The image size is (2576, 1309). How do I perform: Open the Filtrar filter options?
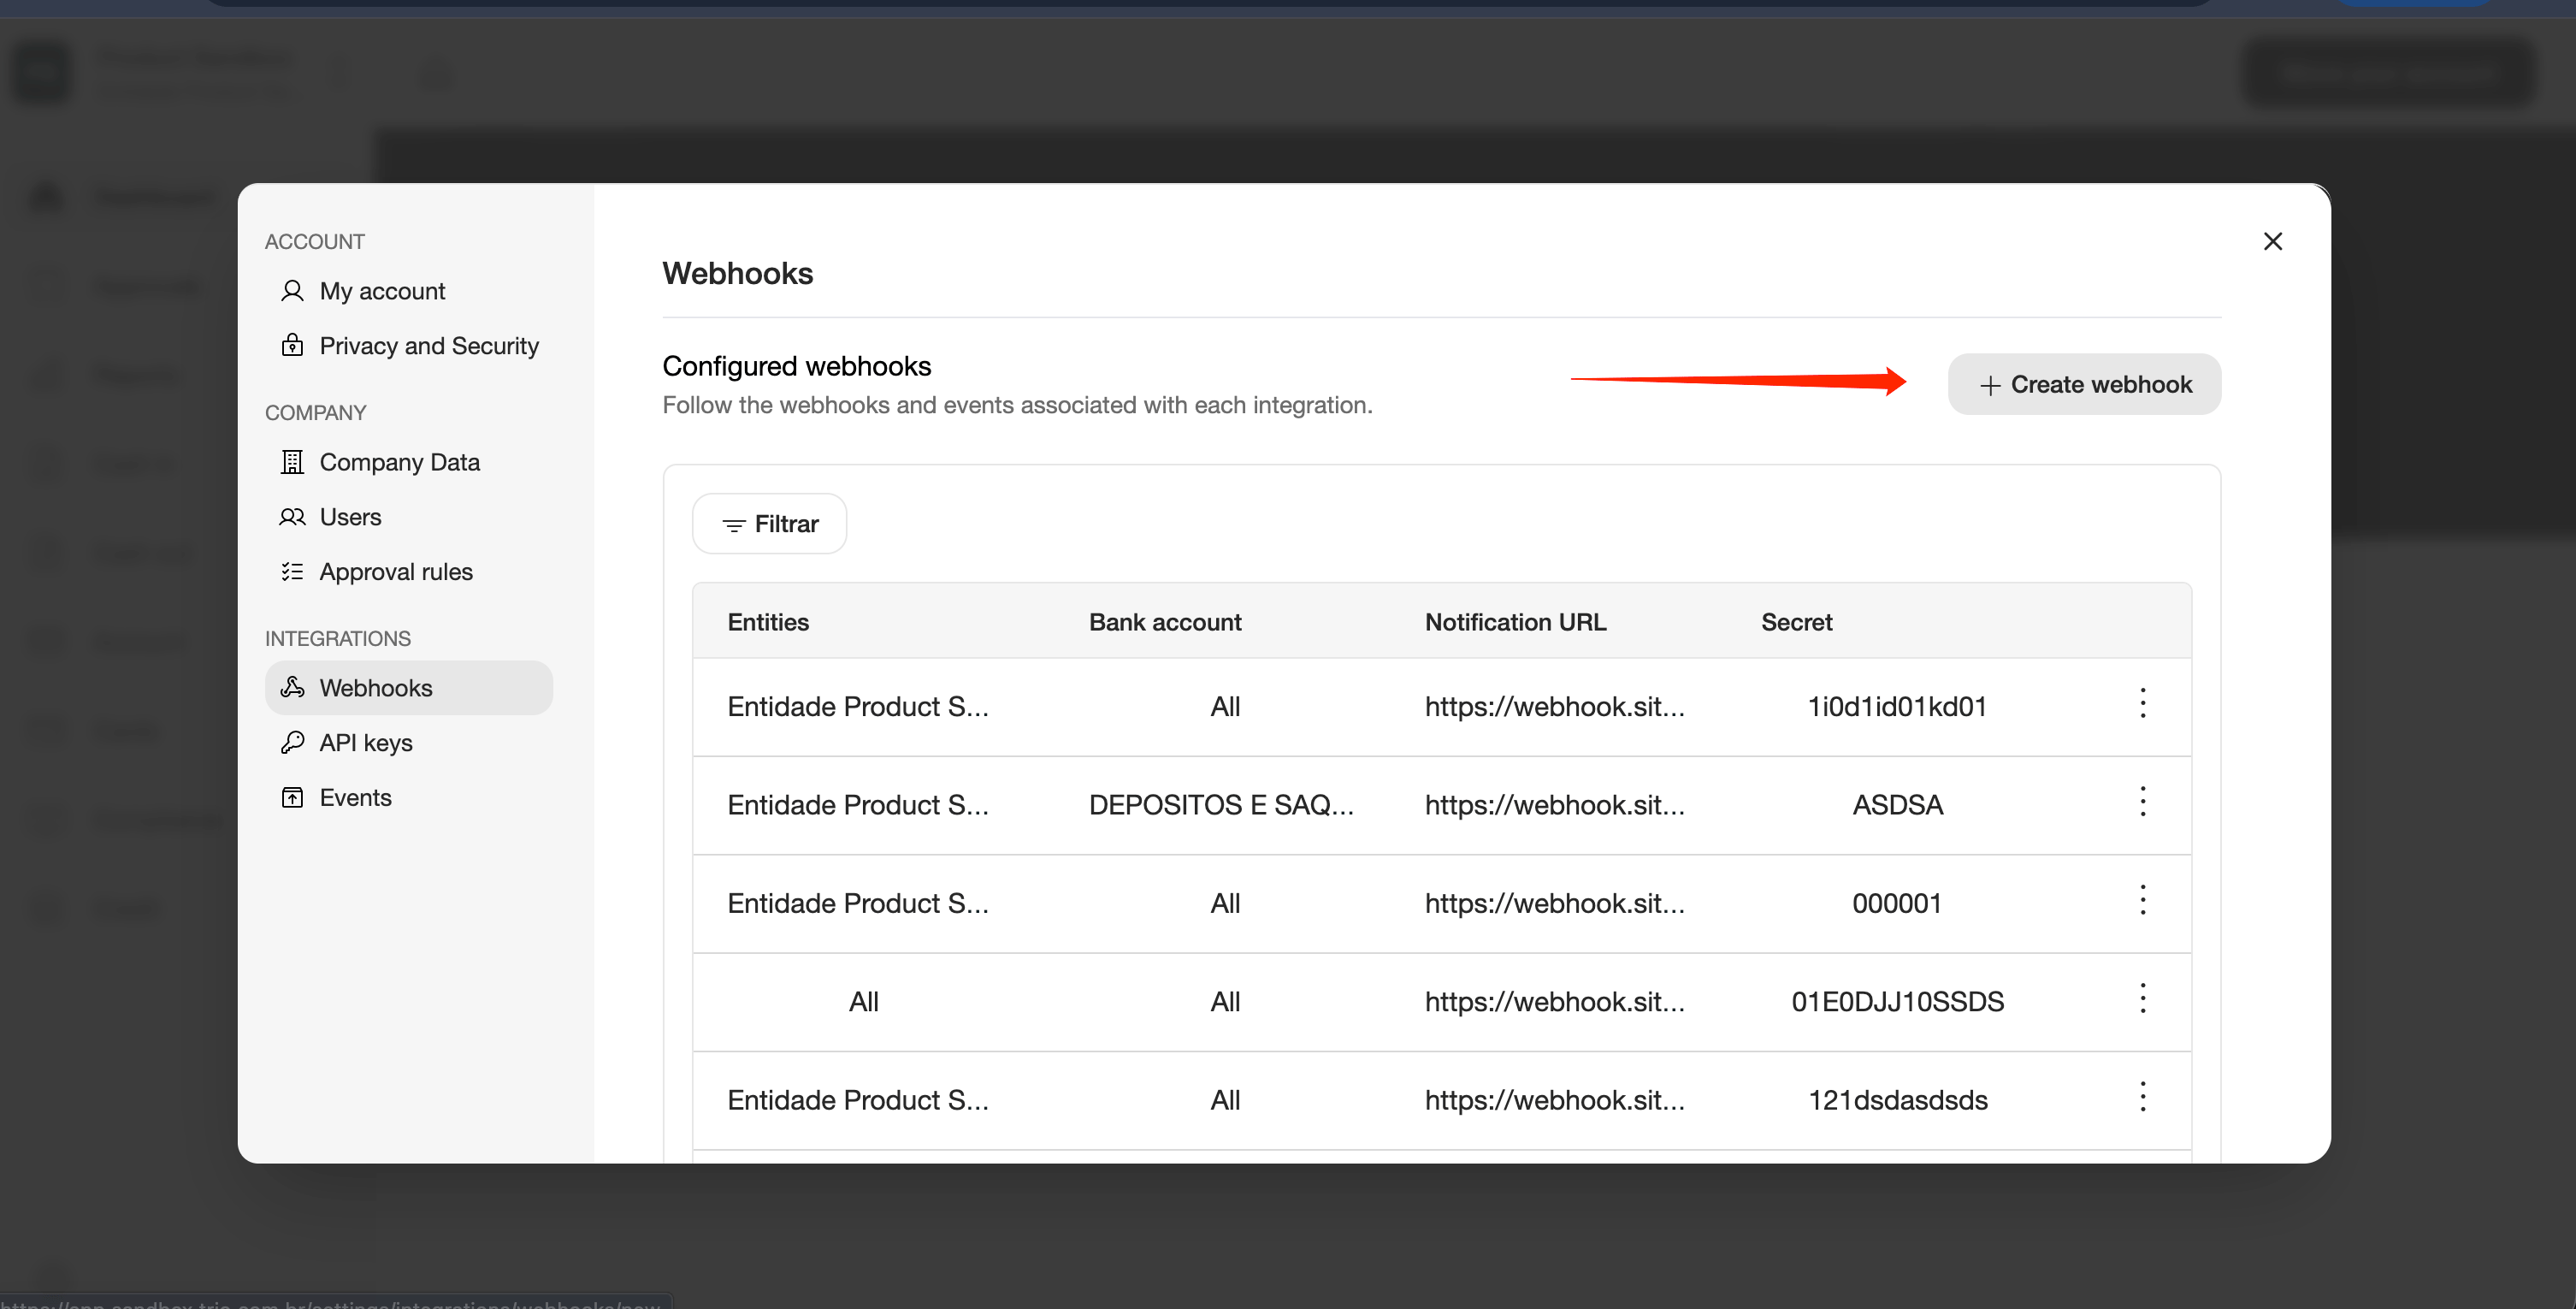pyautogui.click(x=769, y=524)
